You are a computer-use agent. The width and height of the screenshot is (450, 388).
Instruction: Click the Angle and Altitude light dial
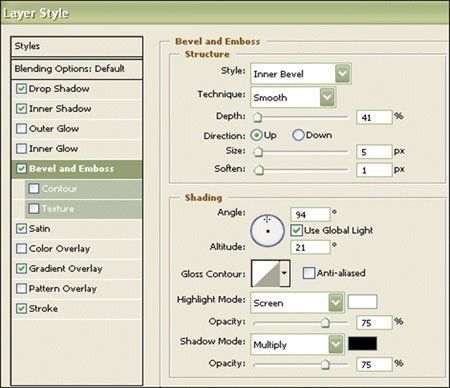[x=267, y=231]
